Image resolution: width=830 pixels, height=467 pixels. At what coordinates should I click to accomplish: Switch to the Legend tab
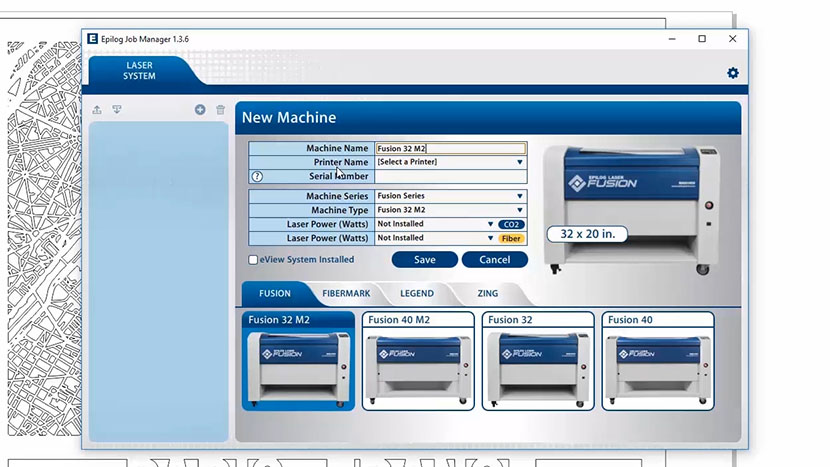417,294
